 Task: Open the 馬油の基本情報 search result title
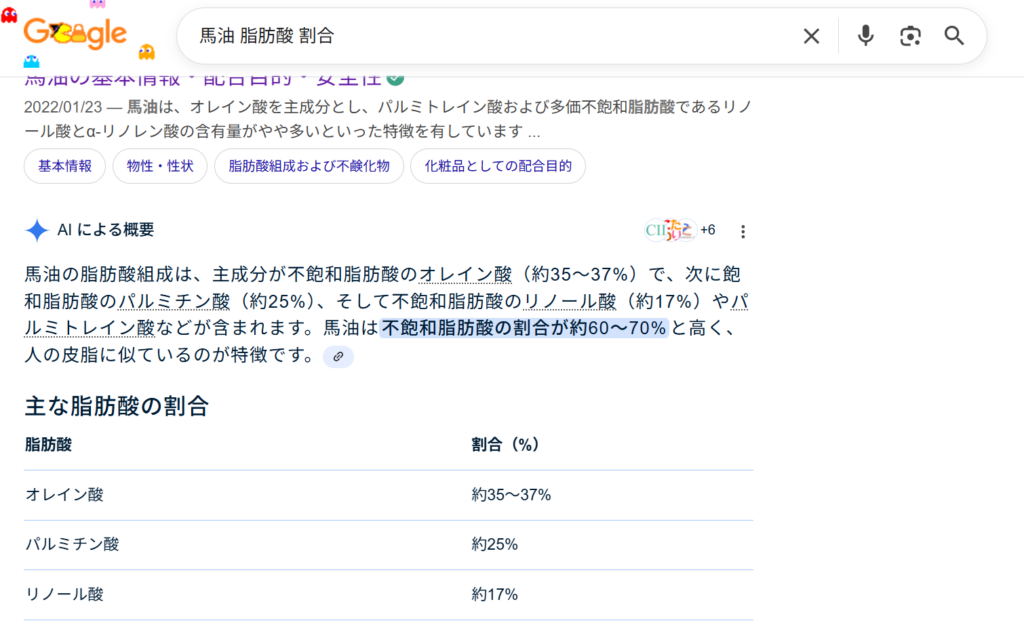click(x=200, y=79)
